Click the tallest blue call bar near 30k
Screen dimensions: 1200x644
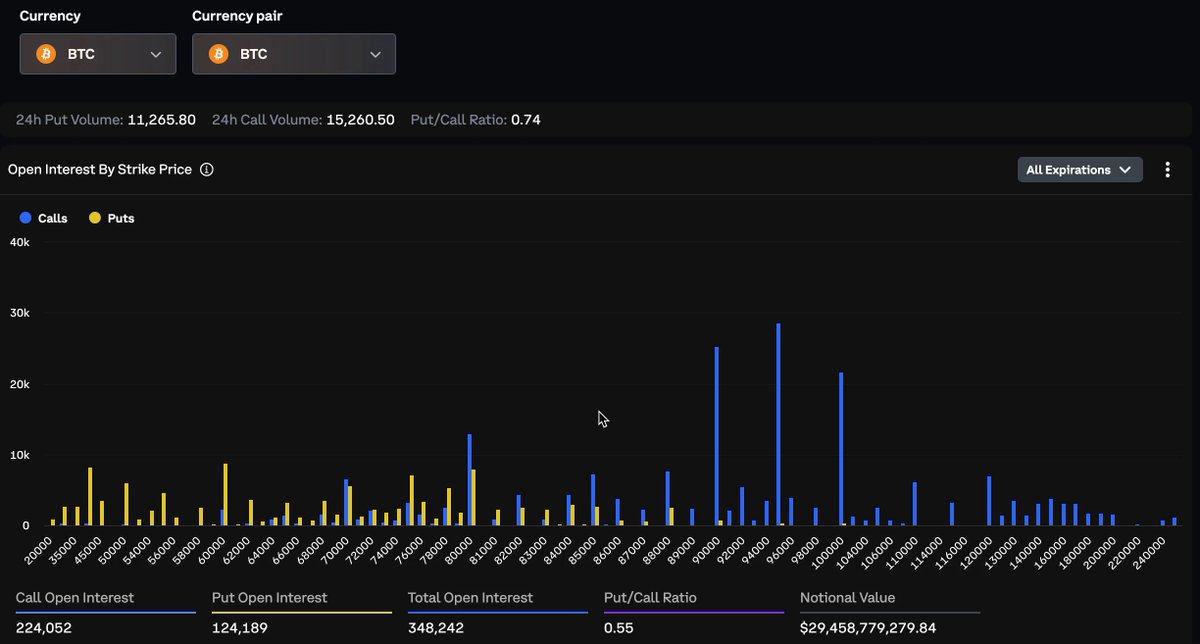click(779, 424)
